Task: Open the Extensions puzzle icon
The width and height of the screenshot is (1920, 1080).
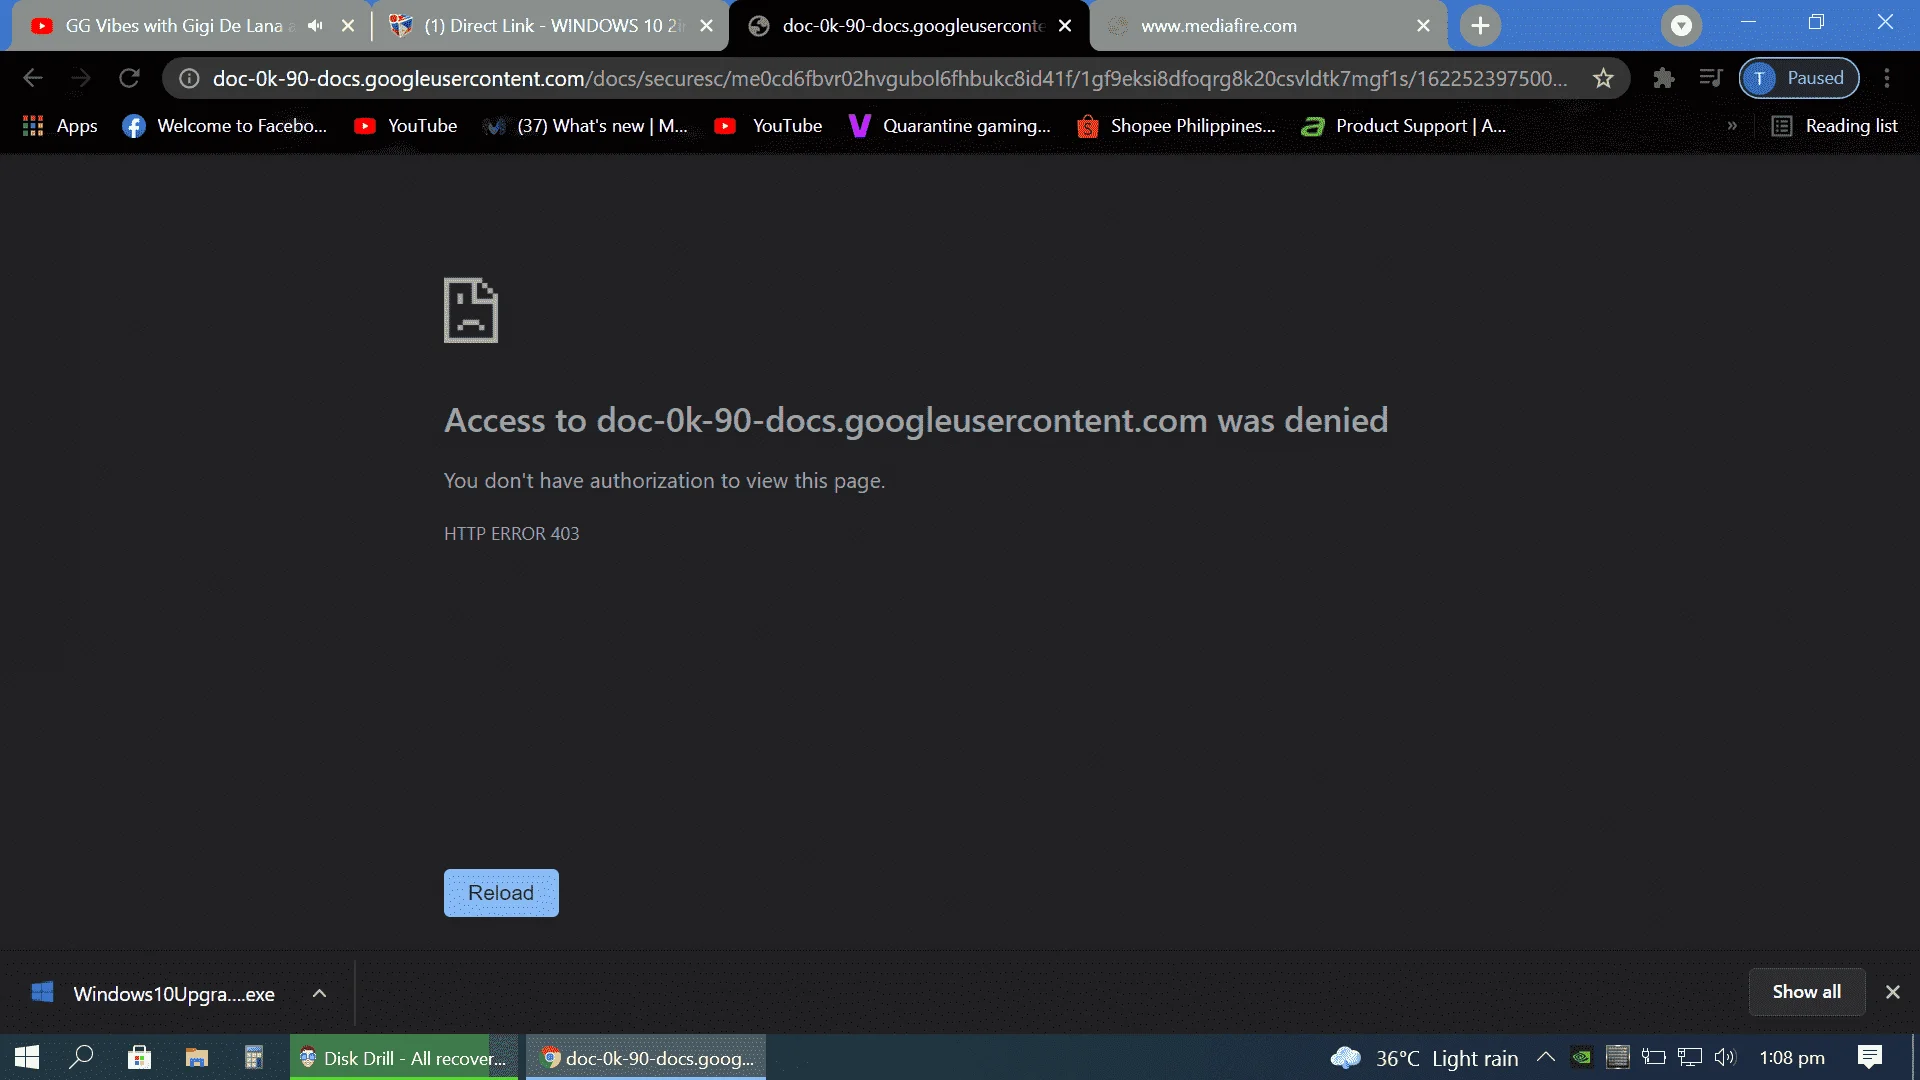Action: (1663, 78)
